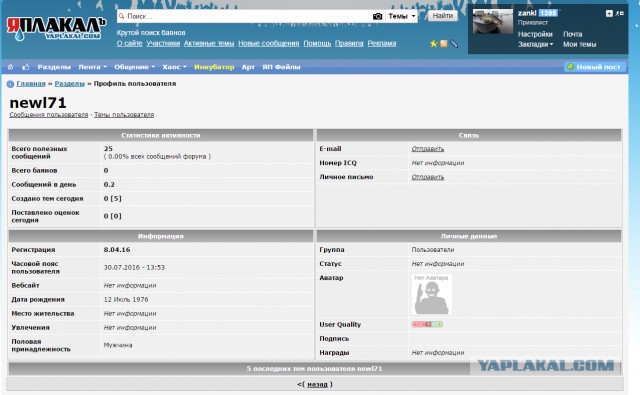640x395 pixels.
Task: Open the ЯП Файлы section
Action: click(281, 67)
